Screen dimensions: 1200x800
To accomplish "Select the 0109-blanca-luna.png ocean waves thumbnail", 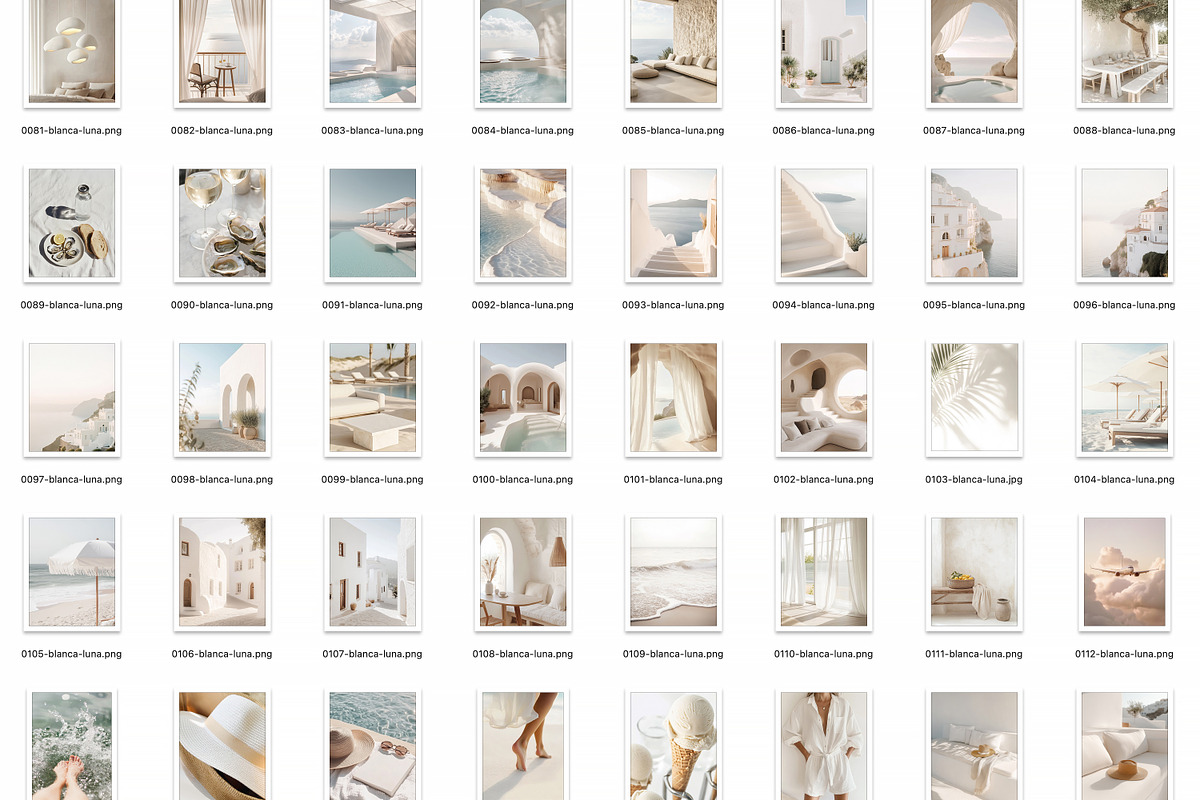I will click(673, 572).
